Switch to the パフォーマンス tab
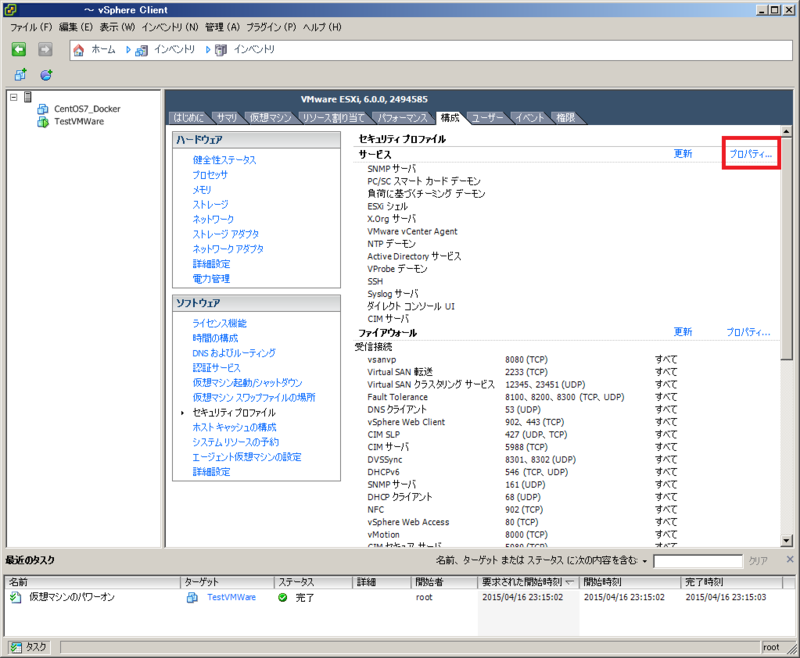This screenshot has width=800, height=658. pos(402,118)
